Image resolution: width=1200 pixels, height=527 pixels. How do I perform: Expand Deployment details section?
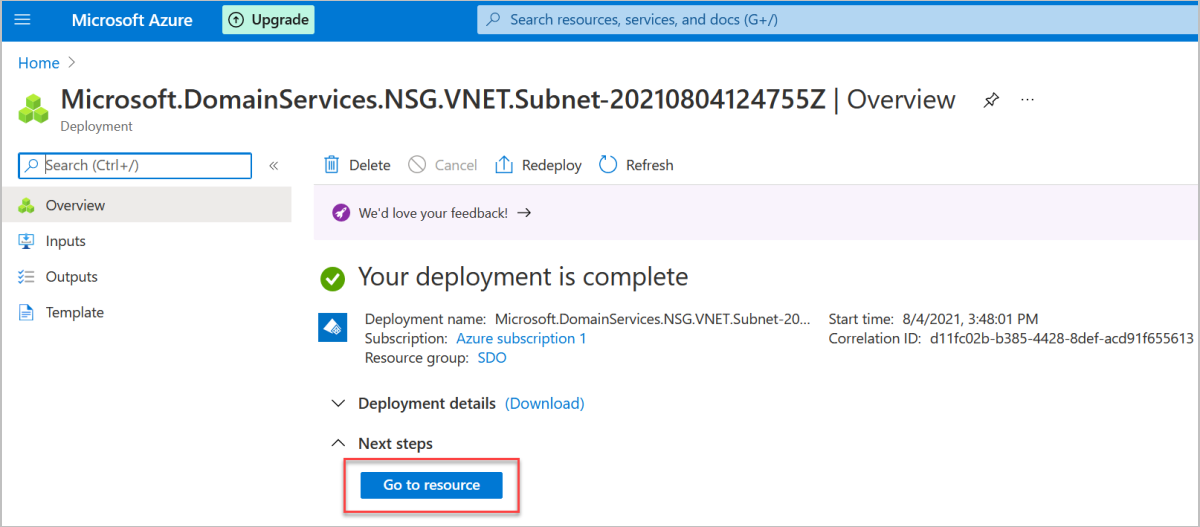tap(427, 404)
